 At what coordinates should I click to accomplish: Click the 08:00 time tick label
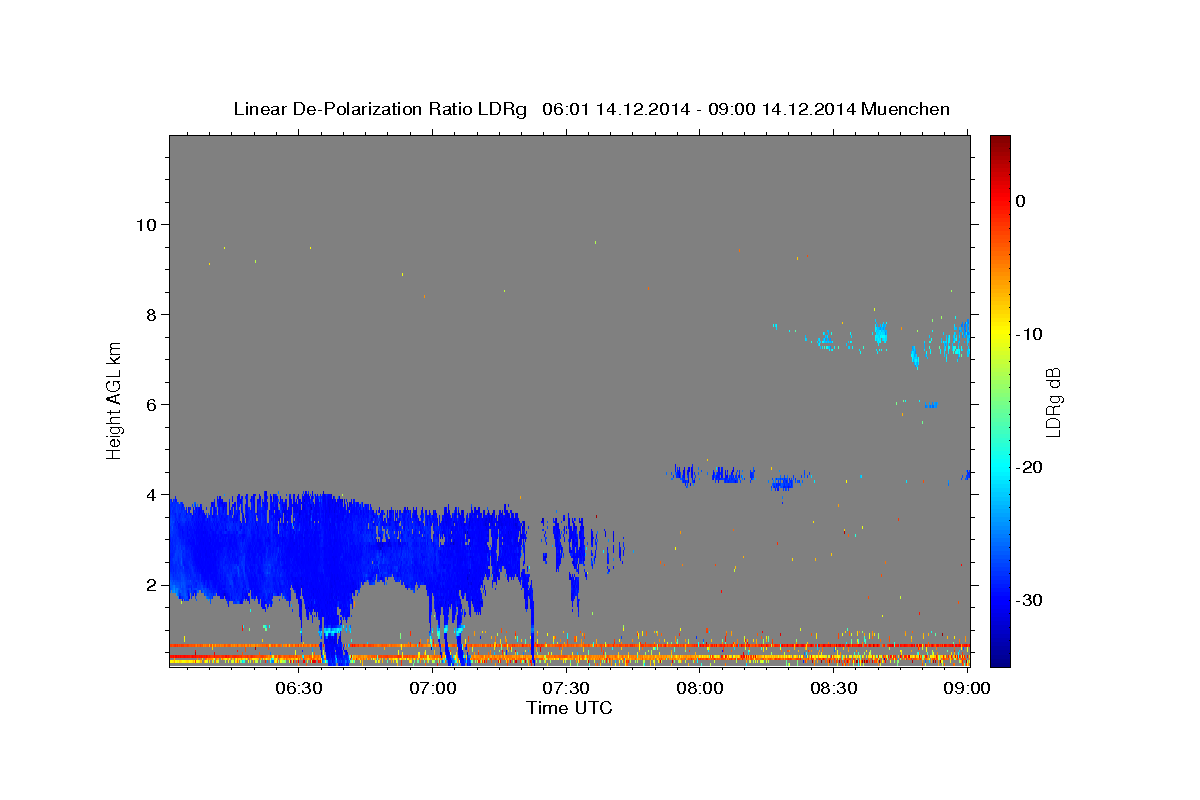700,688
